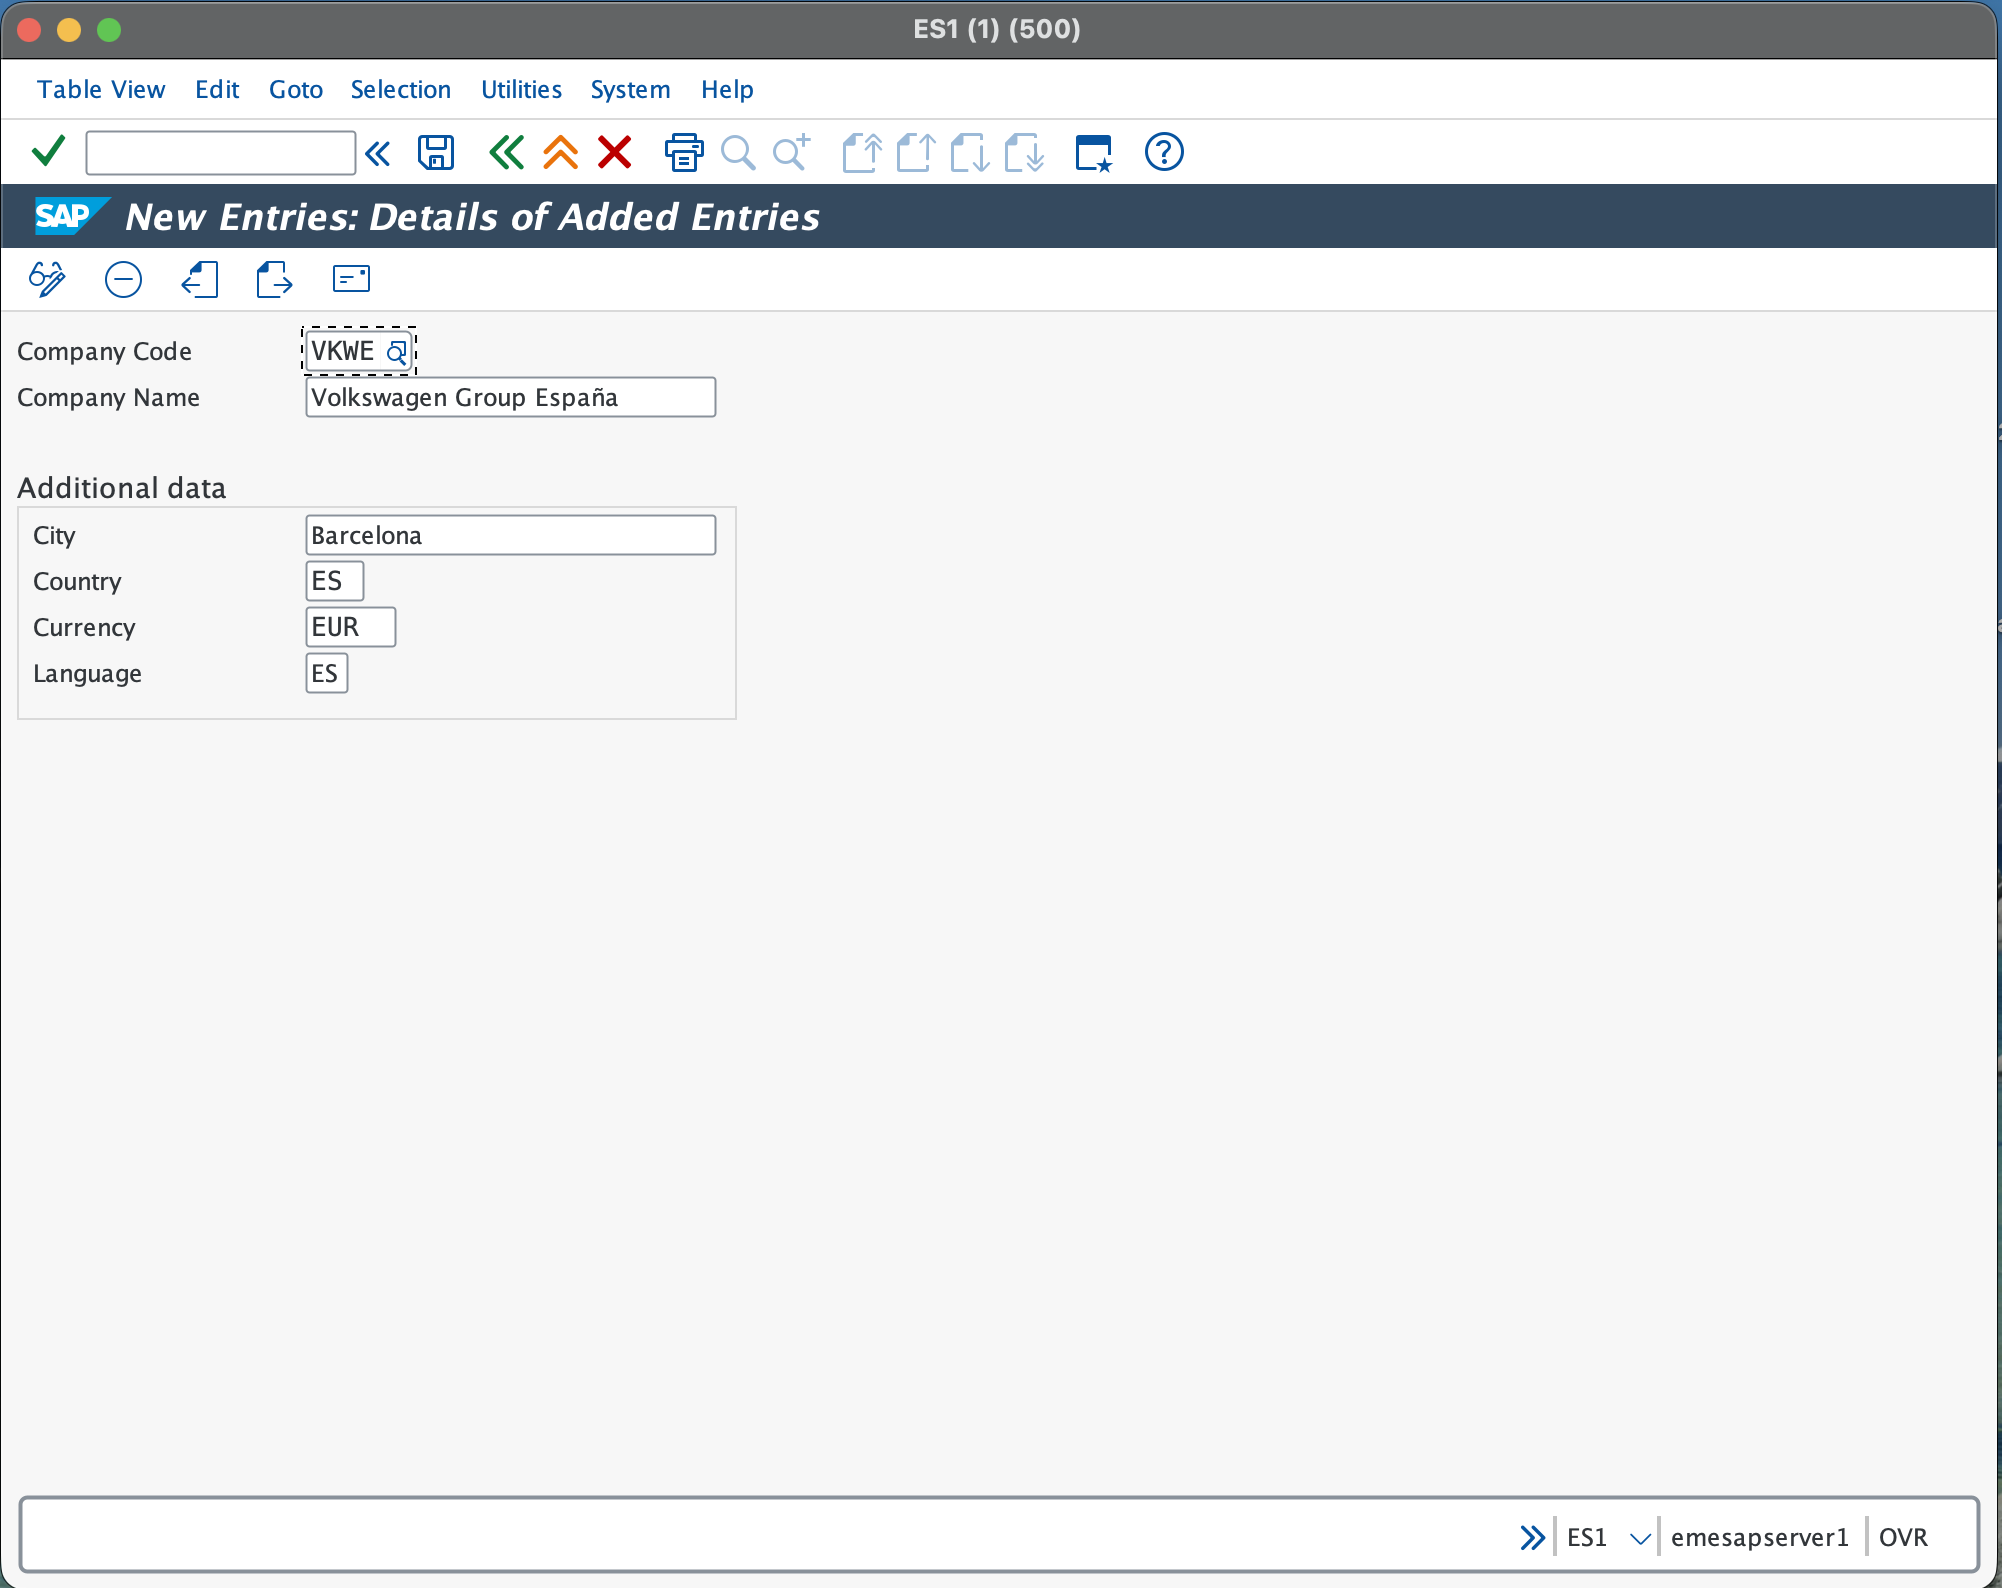
Task: Click the status bar message area
Action: click(765, 1537)
